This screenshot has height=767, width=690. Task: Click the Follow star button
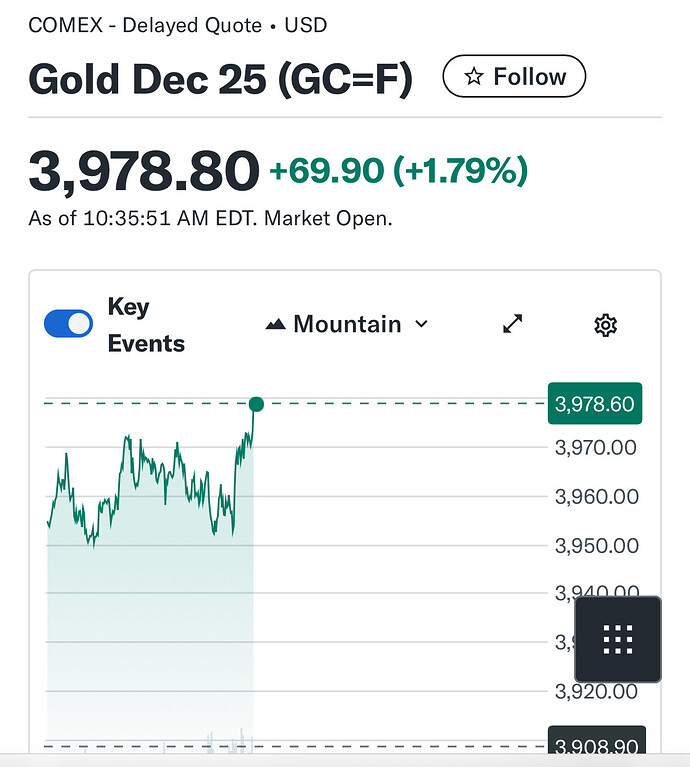(x=514, y=77)
